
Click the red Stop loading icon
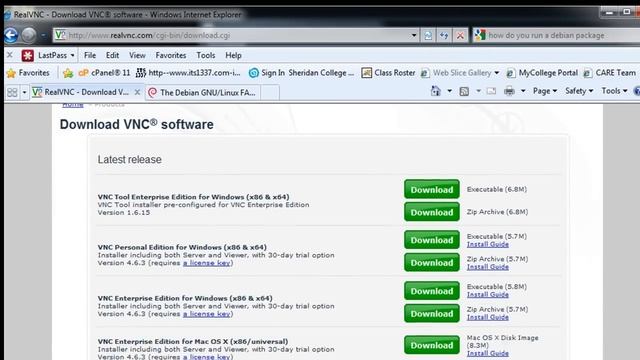[x=460, y=36]
